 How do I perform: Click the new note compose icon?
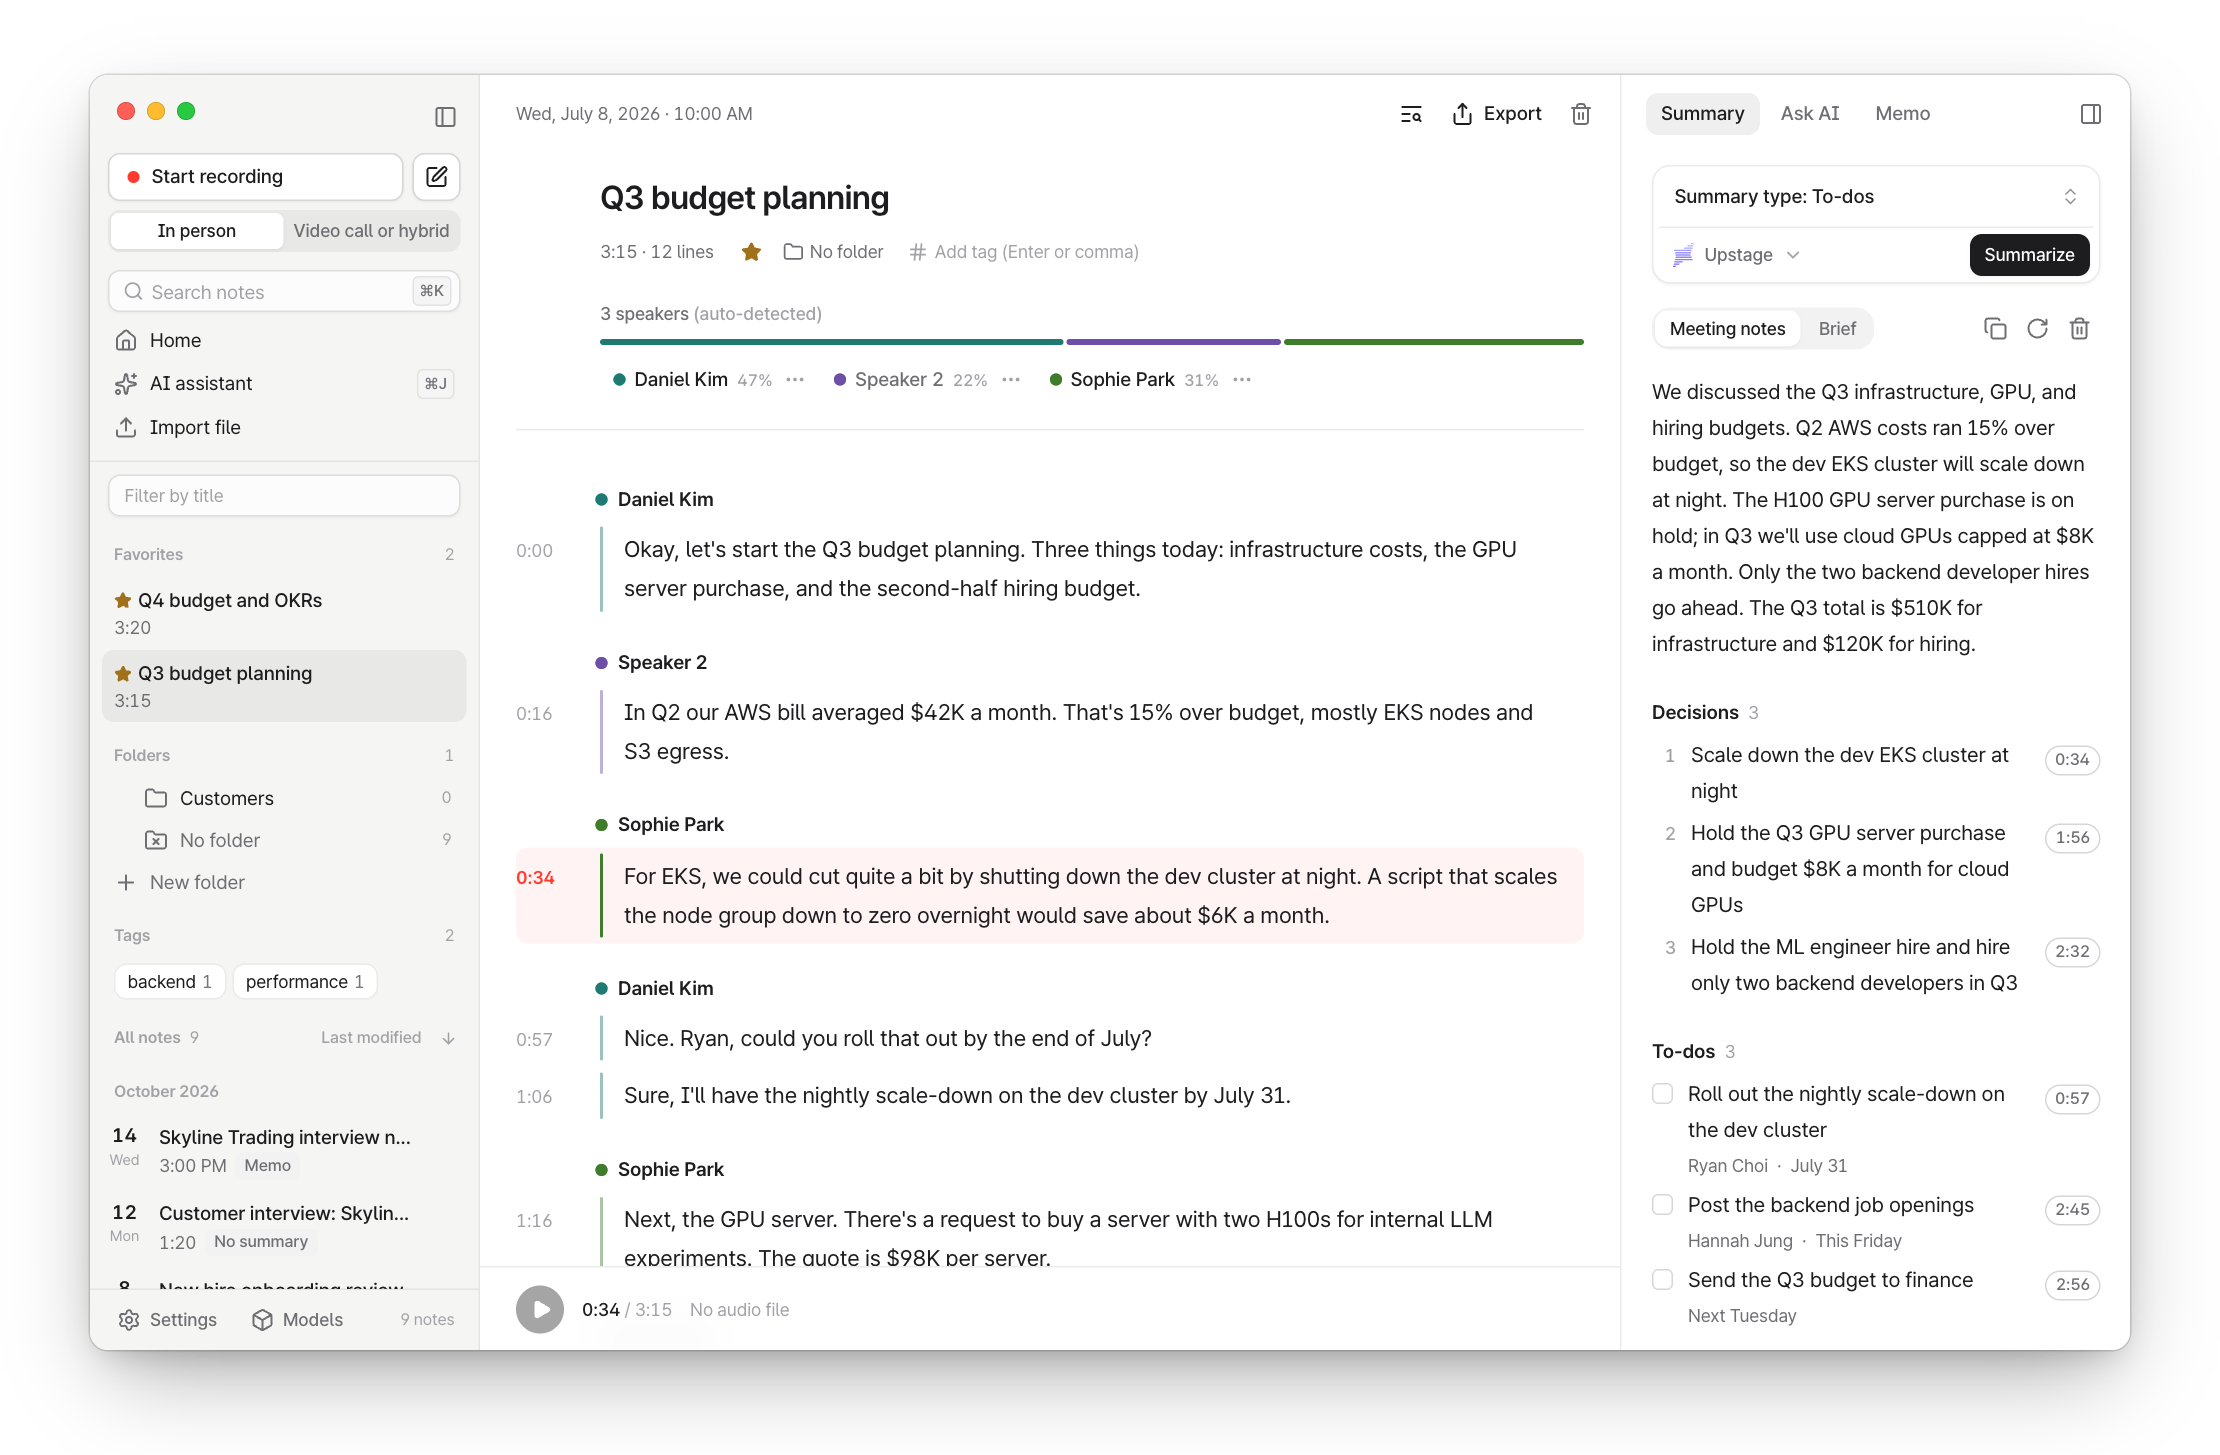coord(437,177)
